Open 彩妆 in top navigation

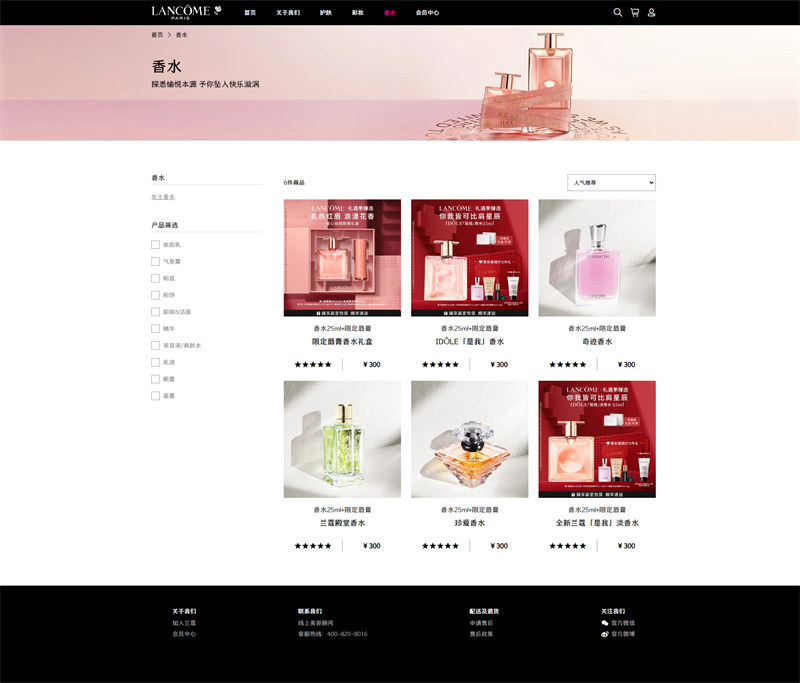coord(358,13)
